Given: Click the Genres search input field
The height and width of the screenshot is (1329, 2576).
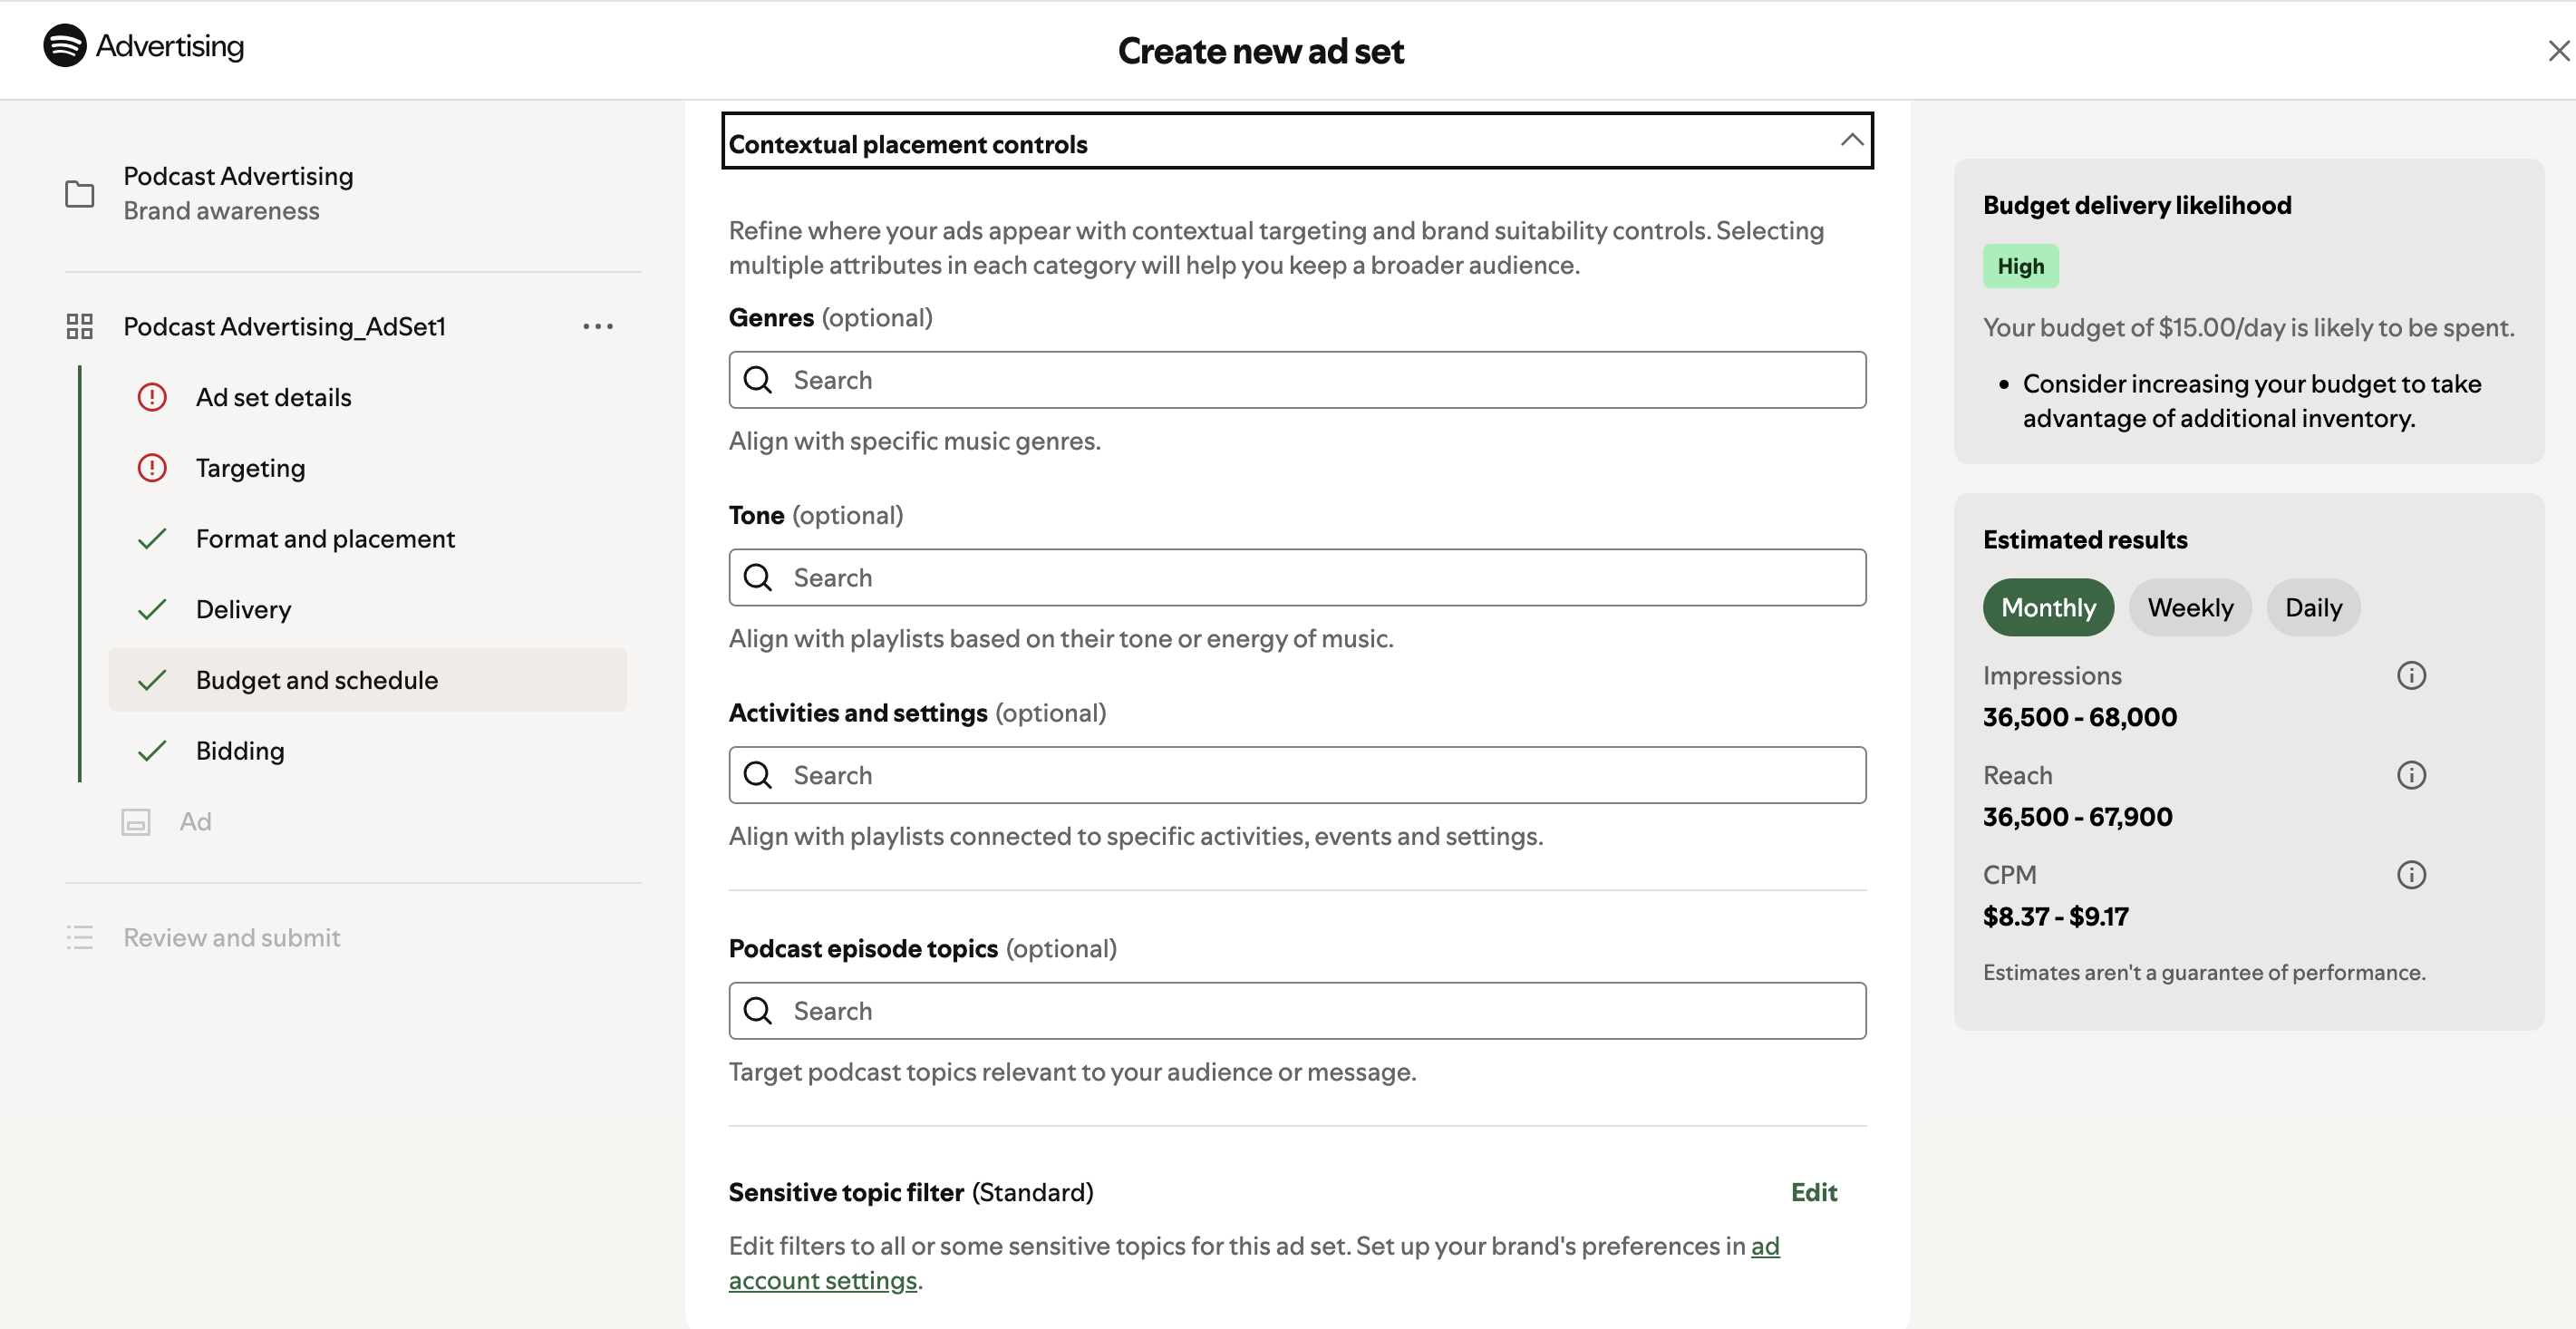Looking at the screenshot, I should tap(1297, 380).
